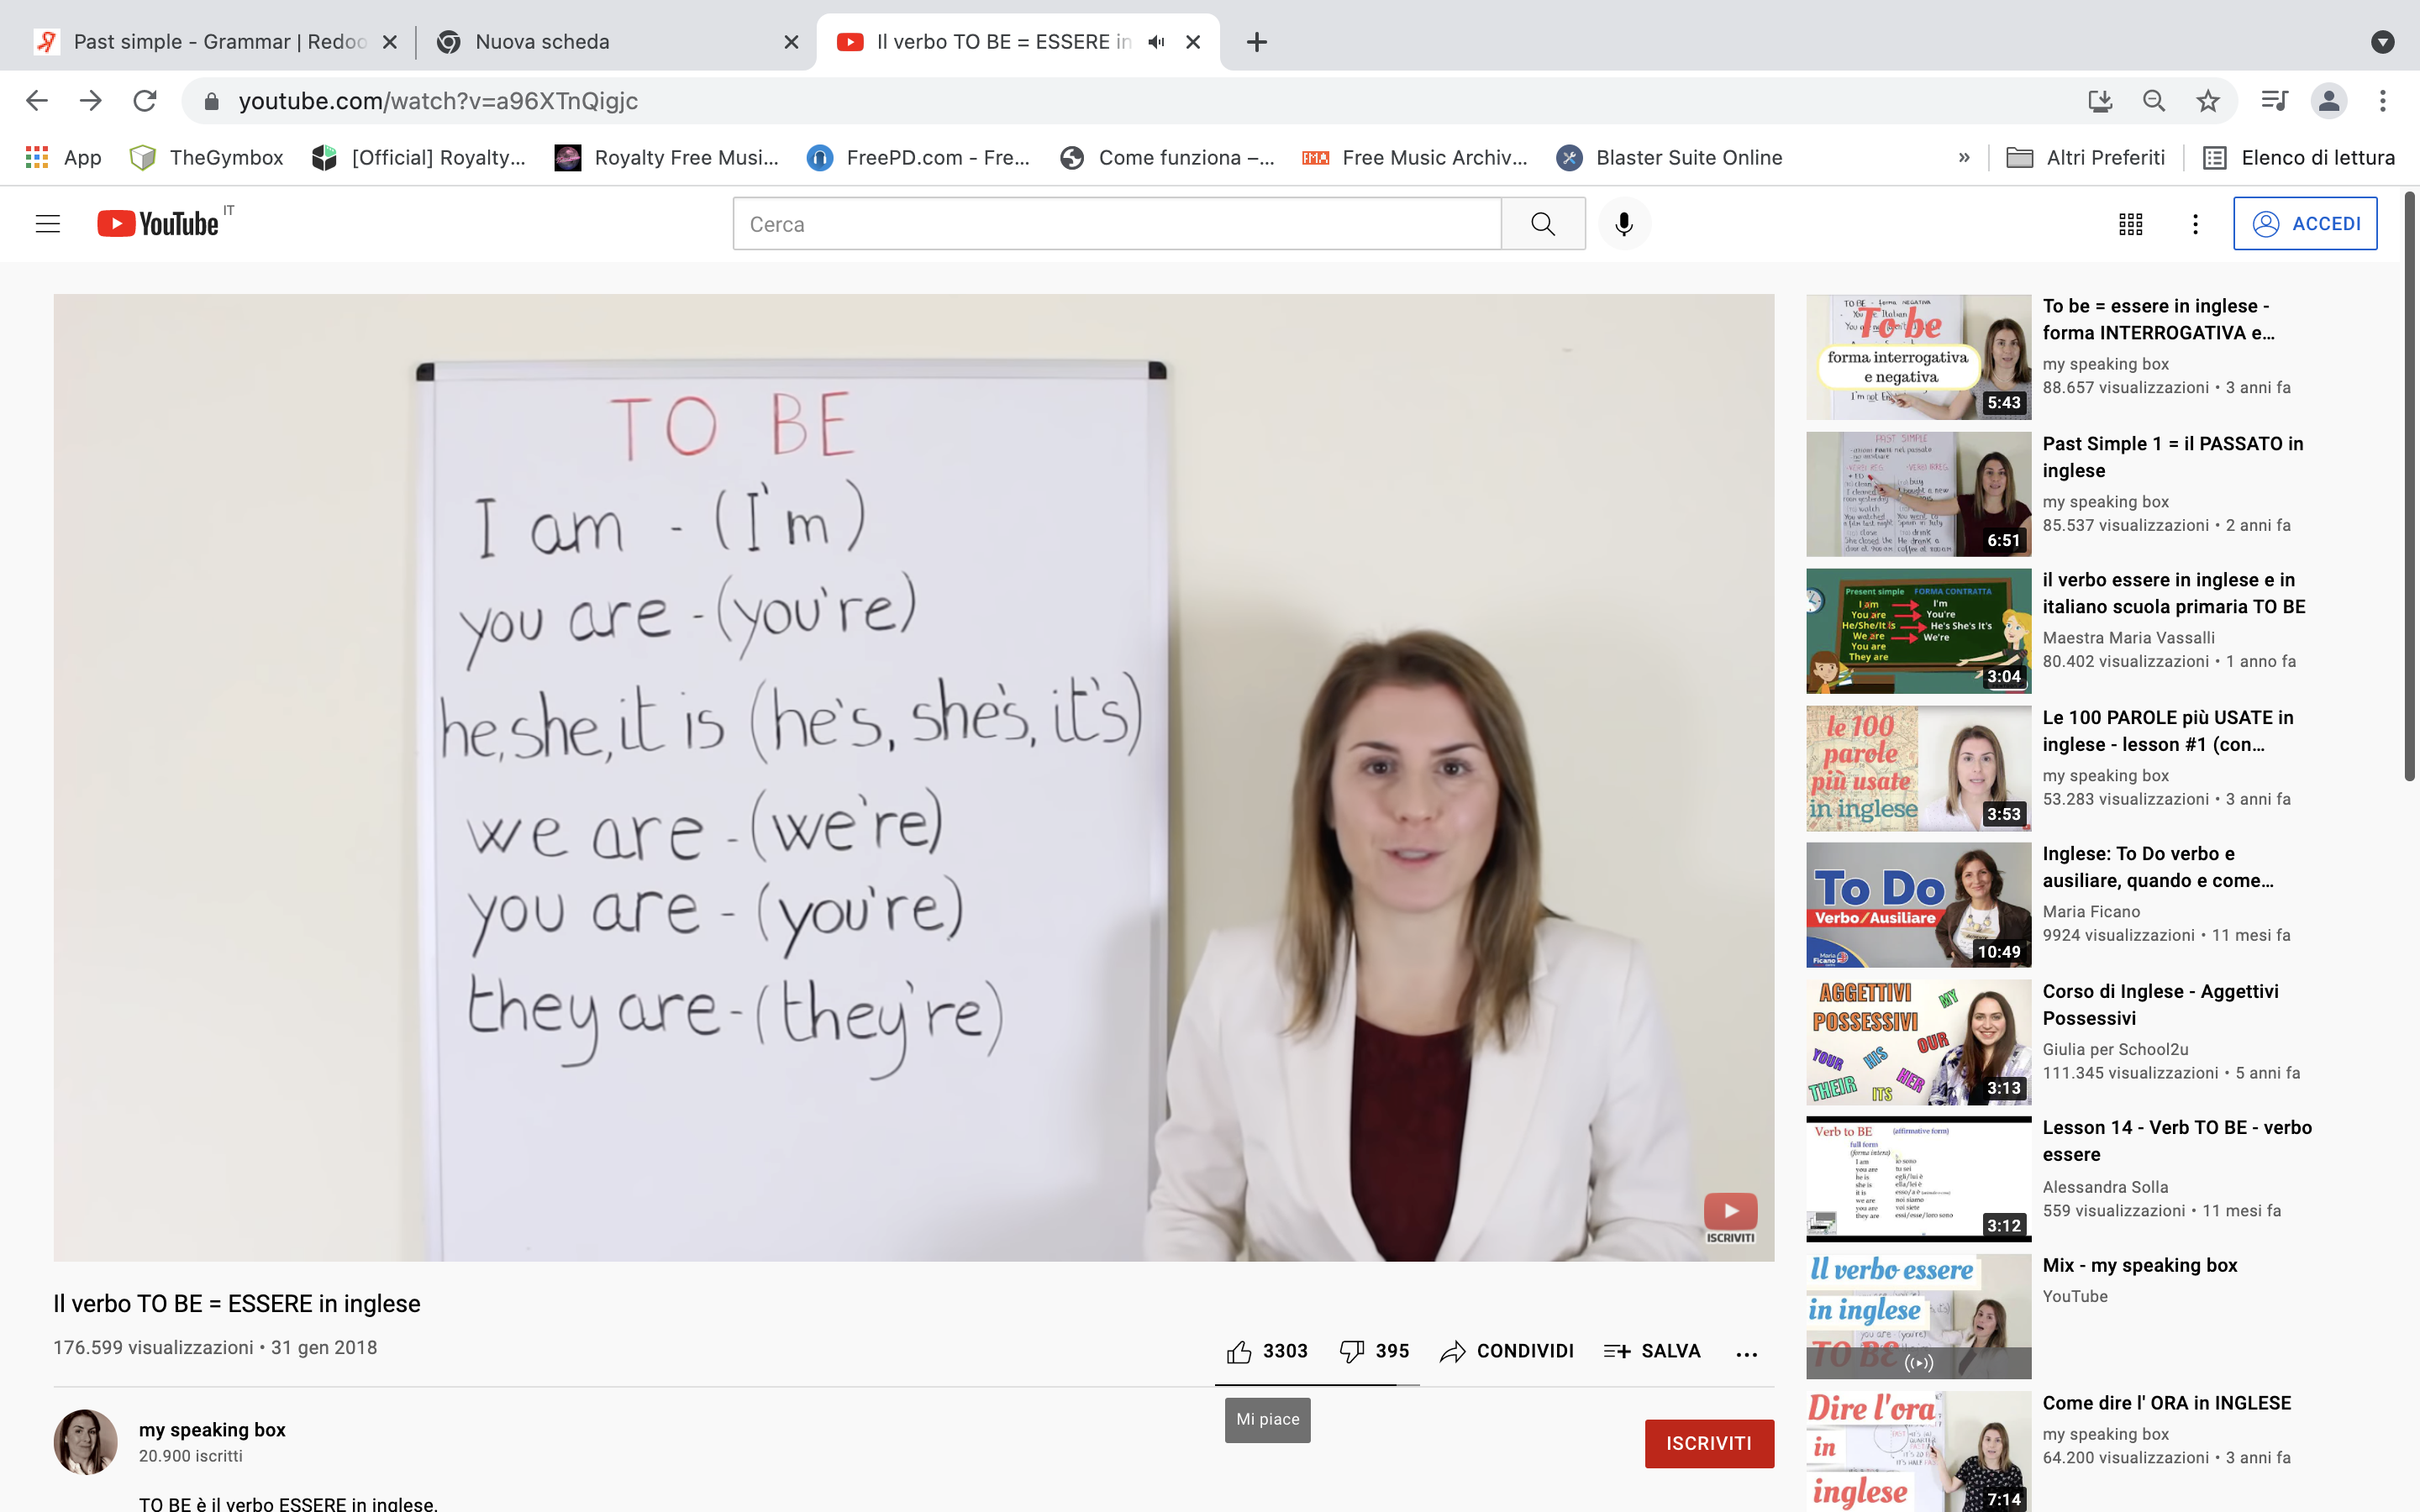Screen dimensions: 2420x1512
Task: Bookmark this page with star icon
Action: pos(2208,101)
